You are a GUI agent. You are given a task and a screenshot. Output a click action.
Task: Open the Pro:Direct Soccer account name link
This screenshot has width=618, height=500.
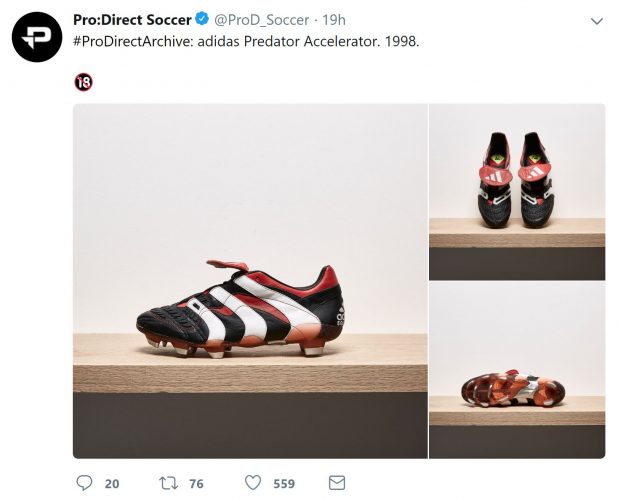click(x=132, y=20)
